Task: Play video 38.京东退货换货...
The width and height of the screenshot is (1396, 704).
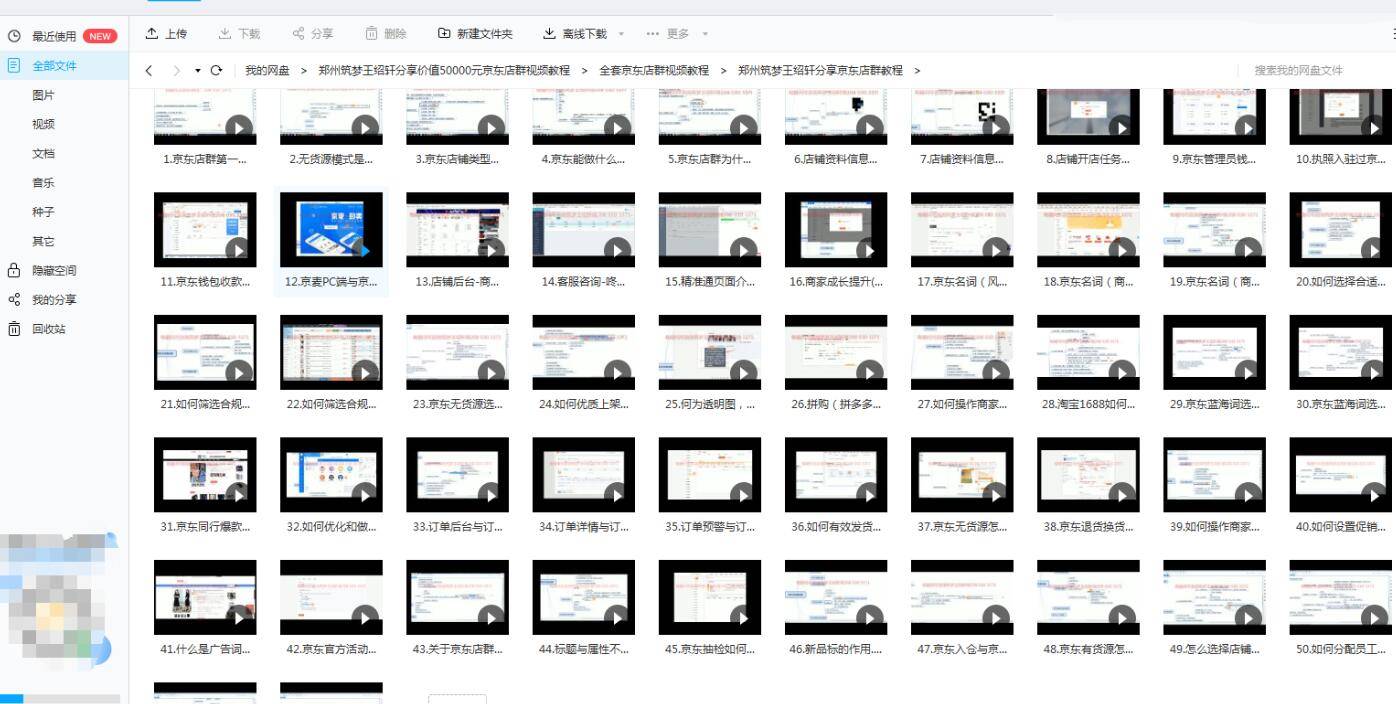Action: [x=1121, y=494]
